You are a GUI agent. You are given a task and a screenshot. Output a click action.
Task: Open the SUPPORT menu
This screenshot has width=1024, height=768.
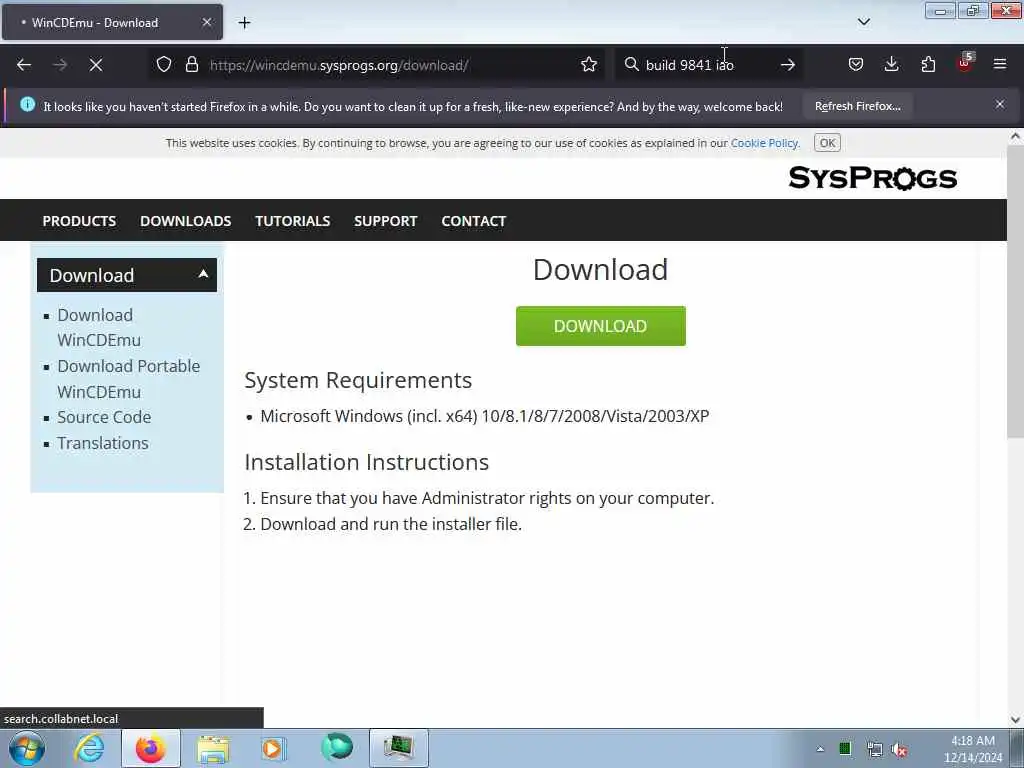(385, 221)
